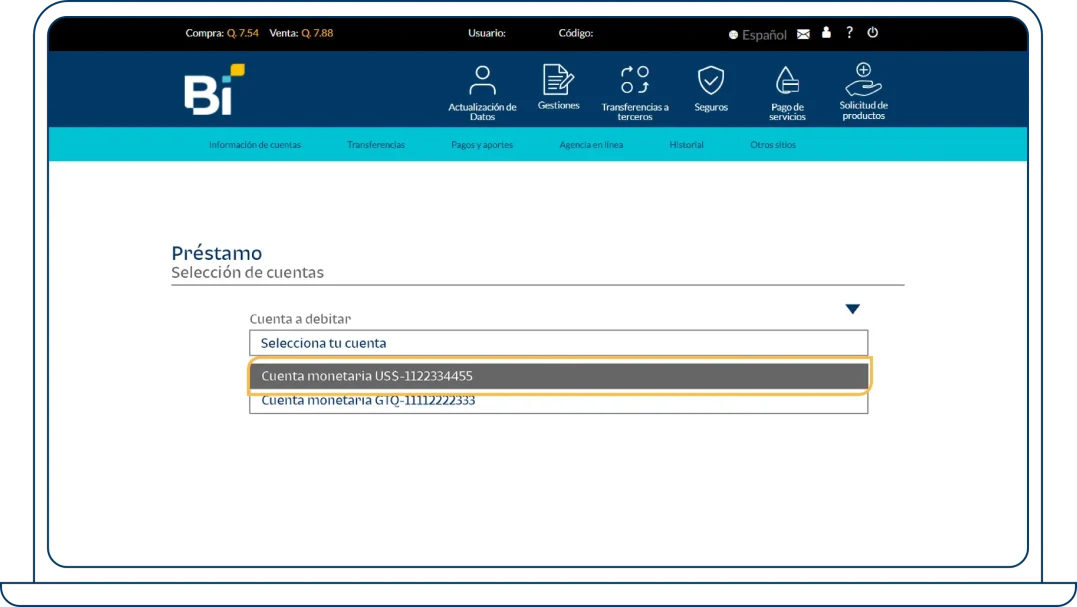Viewport: 1077px width, 607px height.
Task: Click the Gestiones document icon
Action: point(558,80)
